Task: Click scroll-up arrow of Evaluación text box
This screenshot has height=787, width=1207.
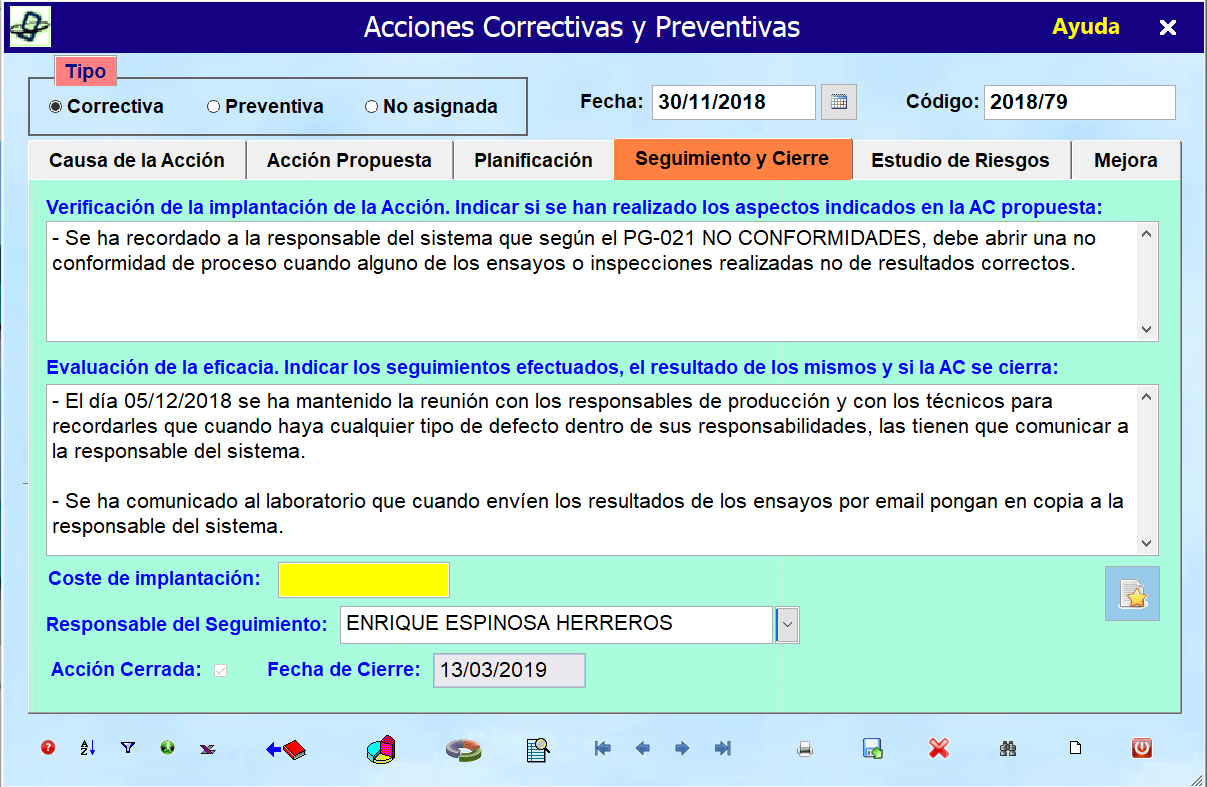Action: pyautogui.click(x=1147, y=397)
